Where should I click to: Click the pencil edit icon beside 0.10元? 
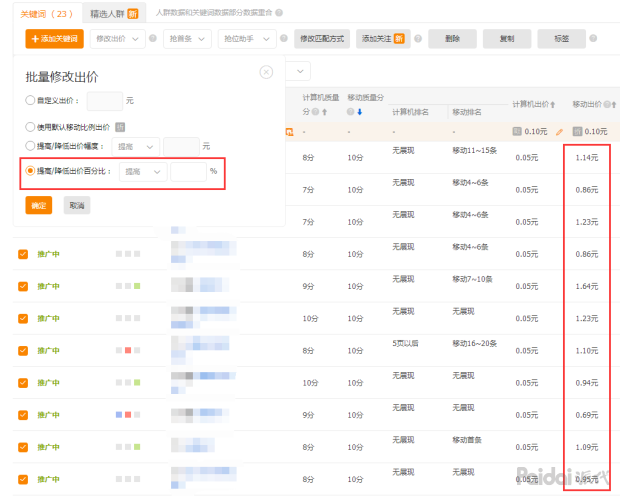pos(559,131)
